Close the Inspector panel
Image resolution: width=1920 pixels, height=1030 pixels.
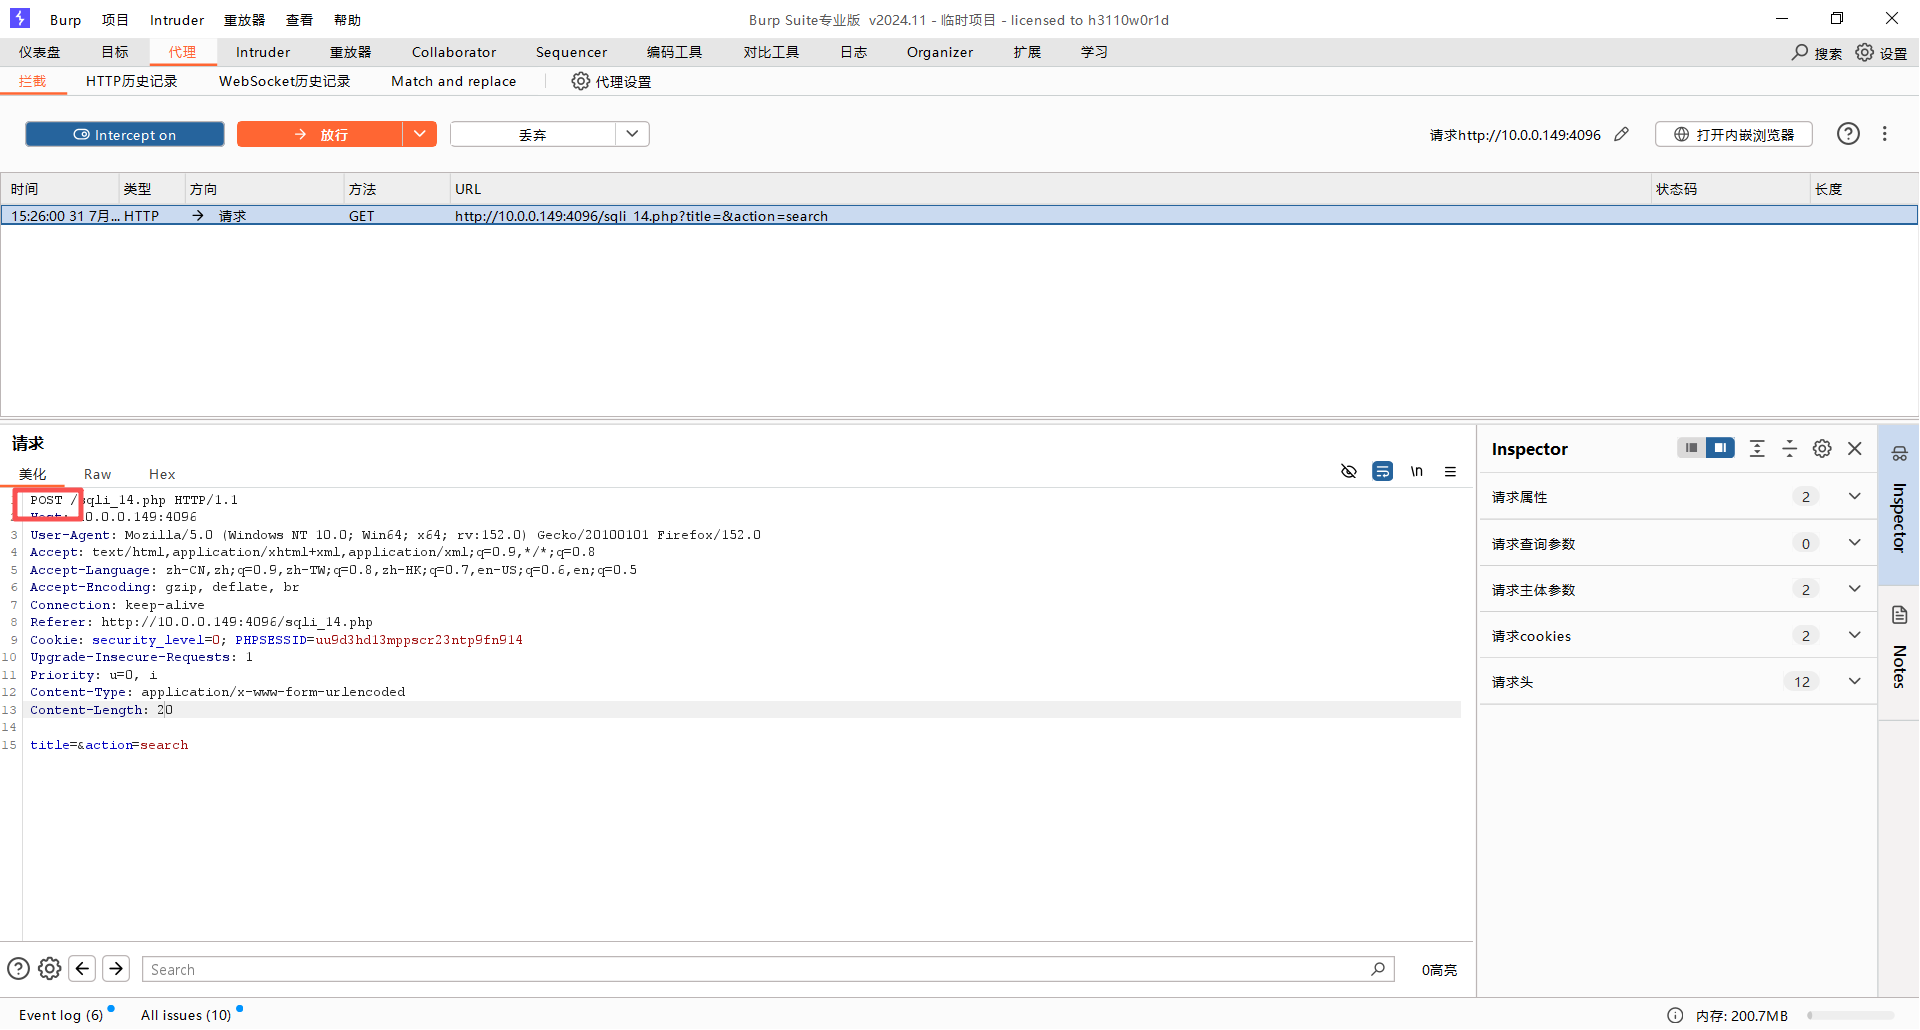coord(1855,449)
